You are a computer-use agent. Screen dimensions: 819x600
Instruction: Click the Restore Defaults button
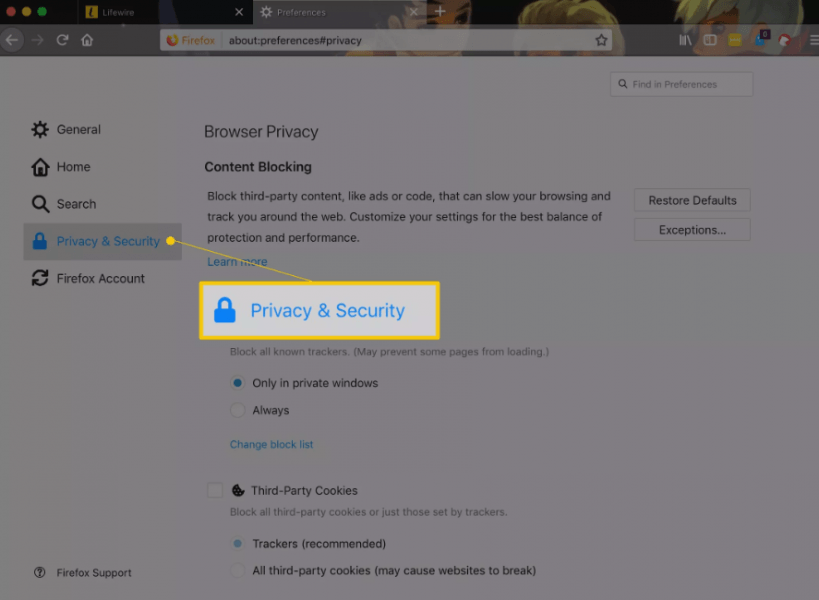(691, 200)
